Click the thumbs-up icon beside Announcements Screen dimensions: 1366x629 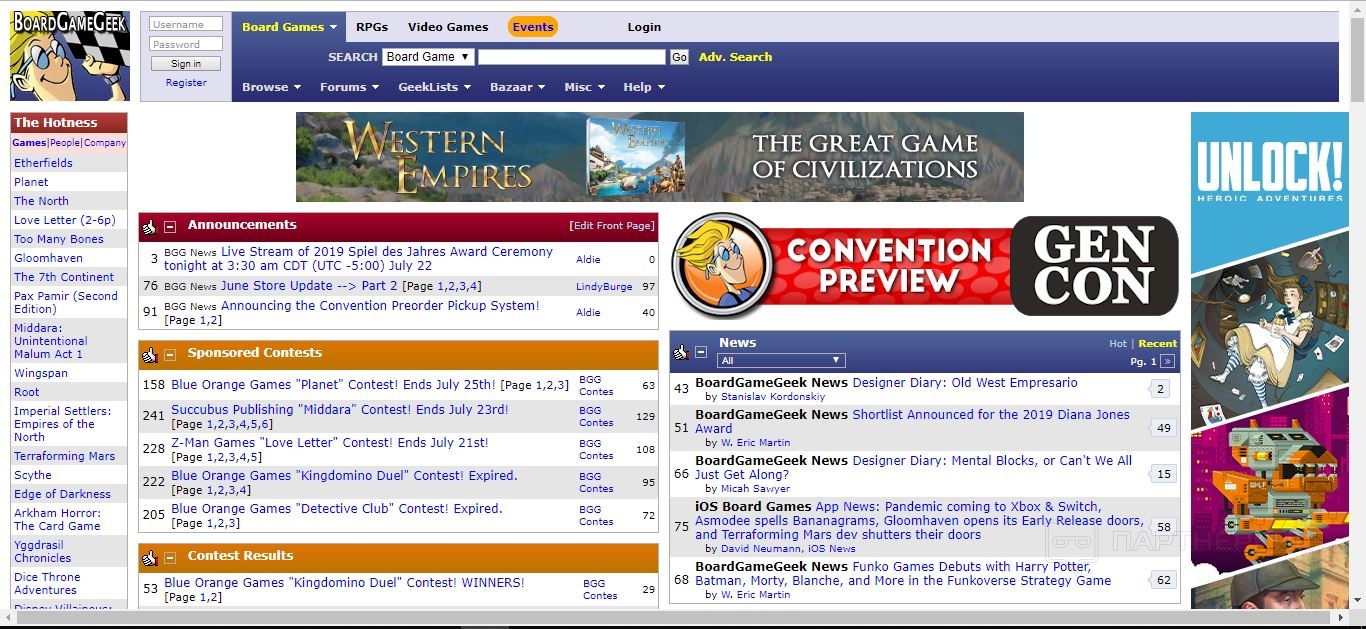click(x=150, y=227)
